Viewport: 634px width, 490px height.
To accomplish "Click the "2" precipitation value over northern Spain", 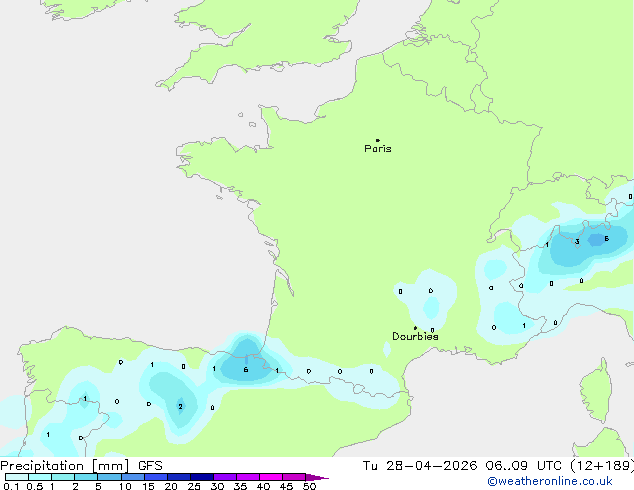I will [180, 406].
